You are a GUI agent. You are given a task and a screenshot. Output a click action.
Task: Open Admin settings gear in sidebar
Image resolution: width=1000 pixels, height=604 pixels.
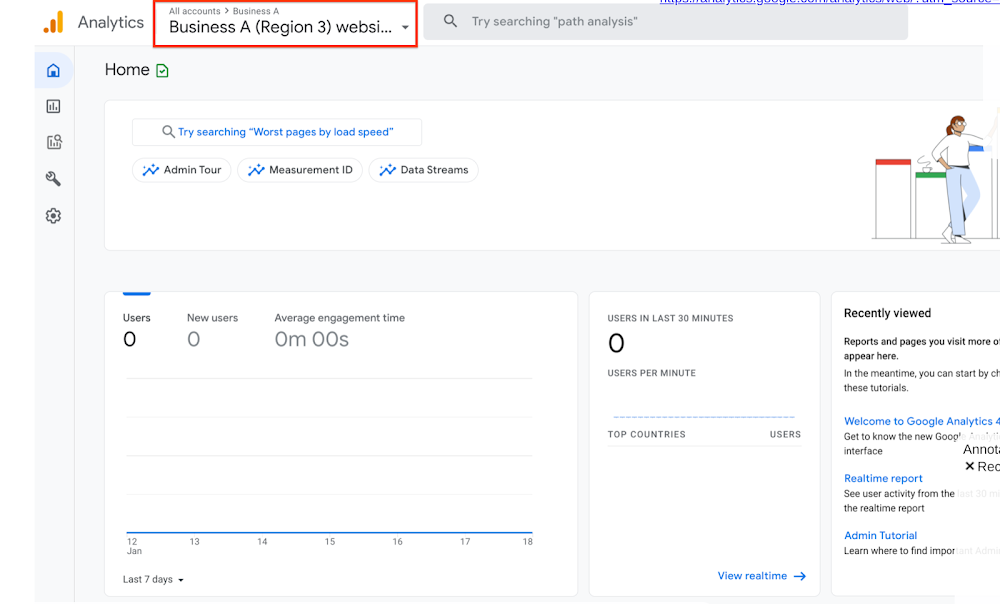pos(53,215)
